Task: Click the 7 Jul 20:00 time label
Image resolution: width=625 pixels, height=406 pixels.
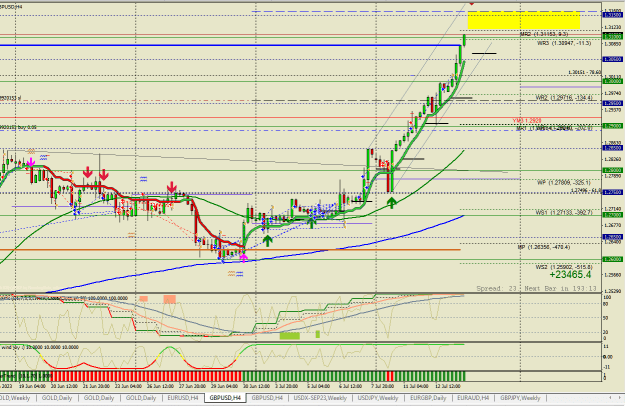Action: [383, 386]
